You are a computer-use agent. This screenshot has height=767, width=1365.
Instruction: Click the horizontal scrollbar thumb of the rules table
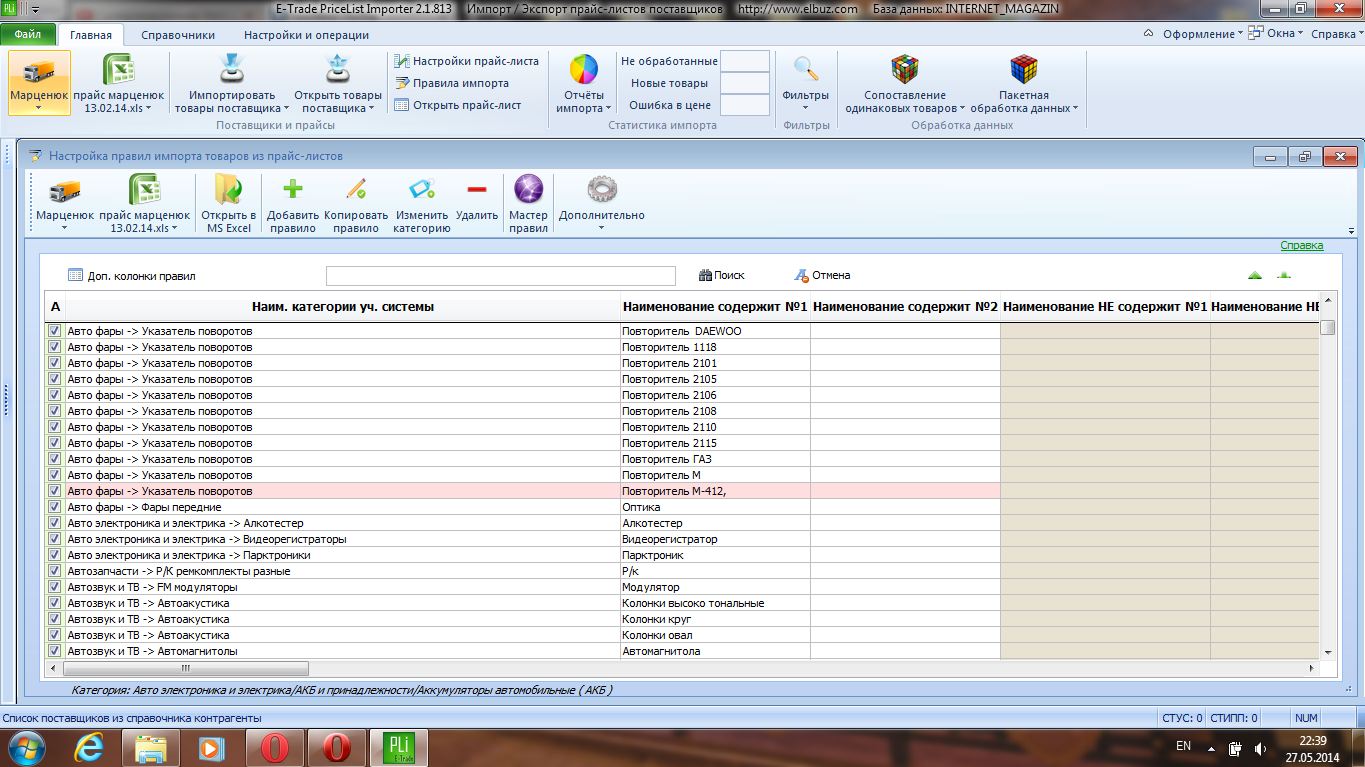186,668
